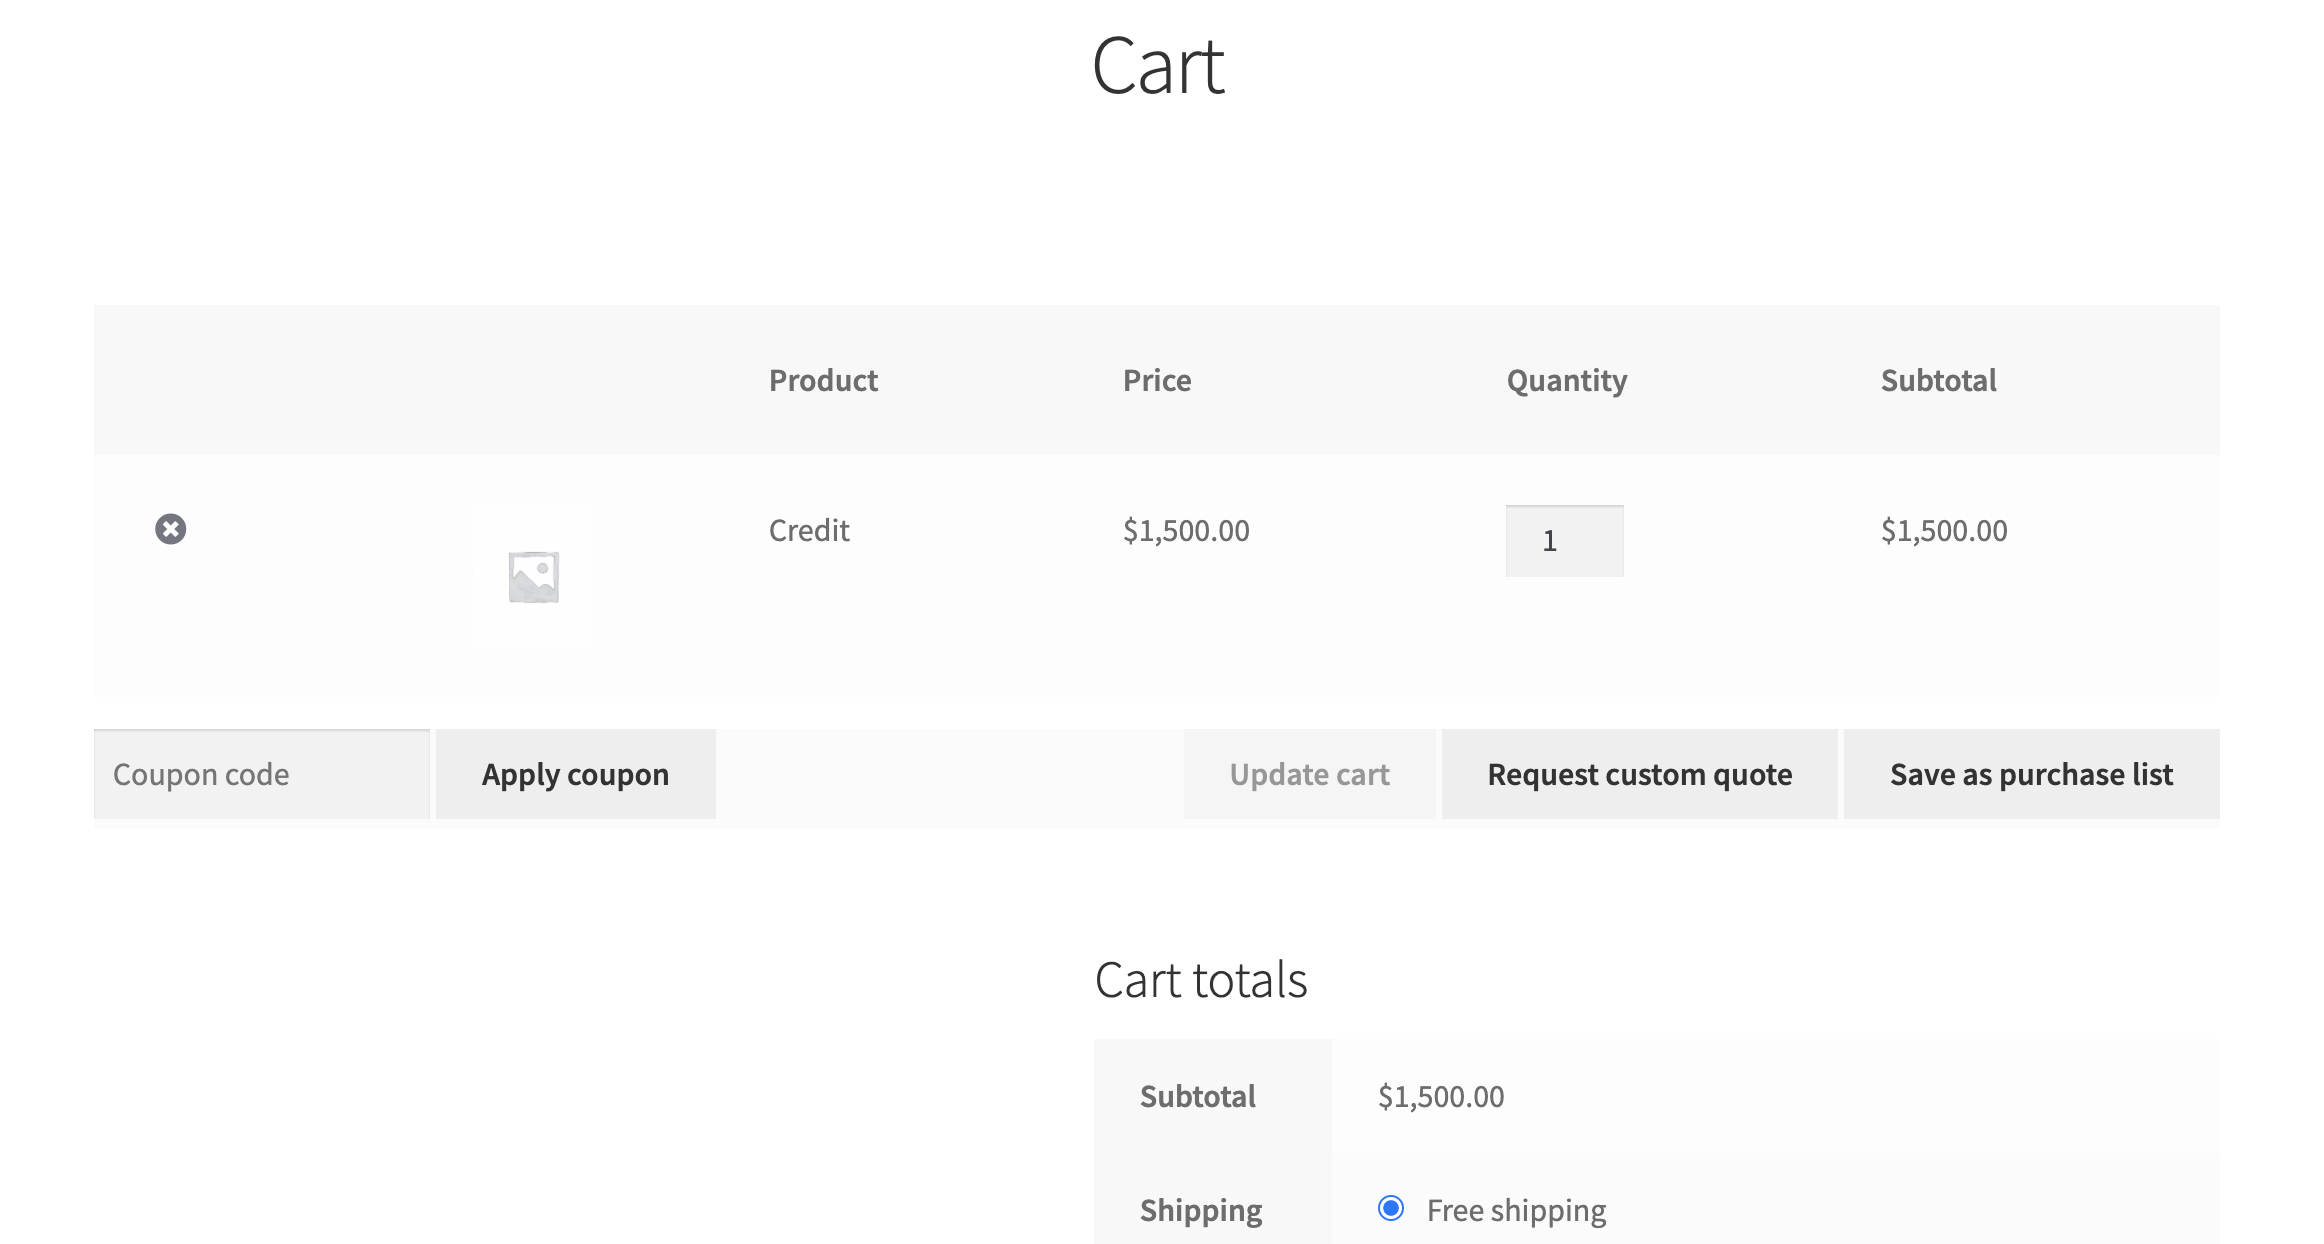2324x1244 pixels.
Task: Select the Free shipping radio button
Action: [1390, 1208]
